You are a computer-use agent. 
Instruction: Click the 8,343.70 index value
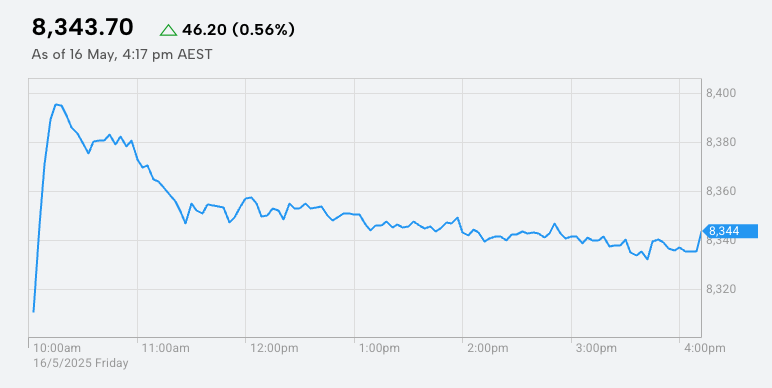(x=82, y=27)
